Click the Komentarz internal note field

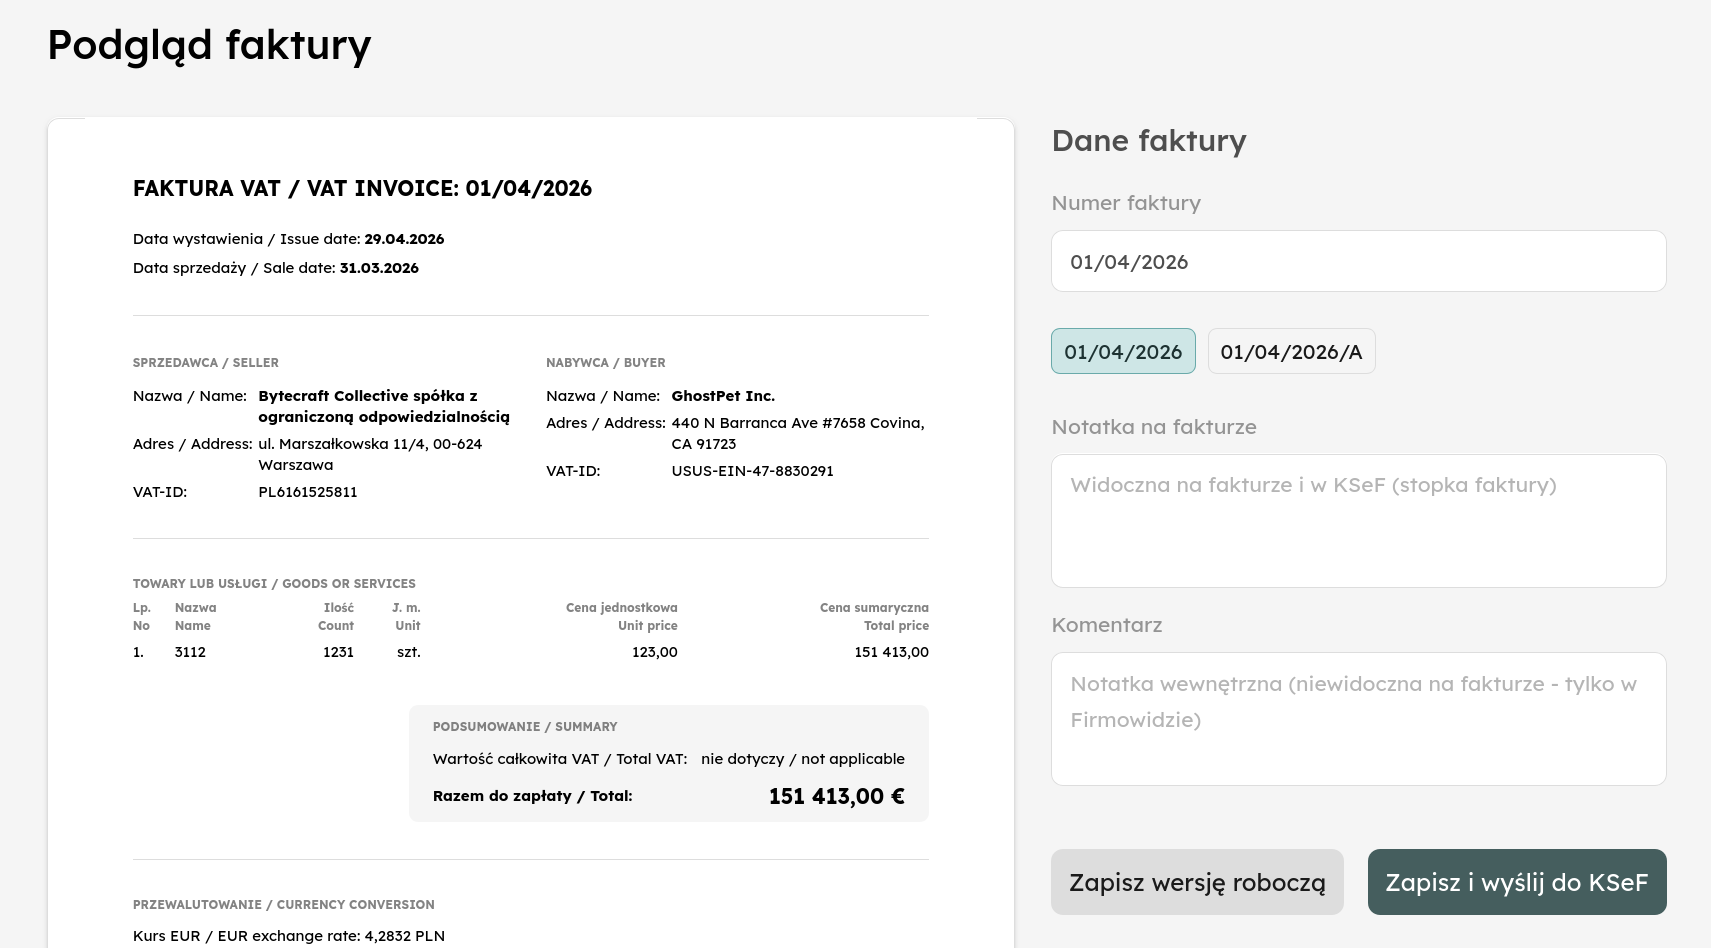click(1358, 719)
